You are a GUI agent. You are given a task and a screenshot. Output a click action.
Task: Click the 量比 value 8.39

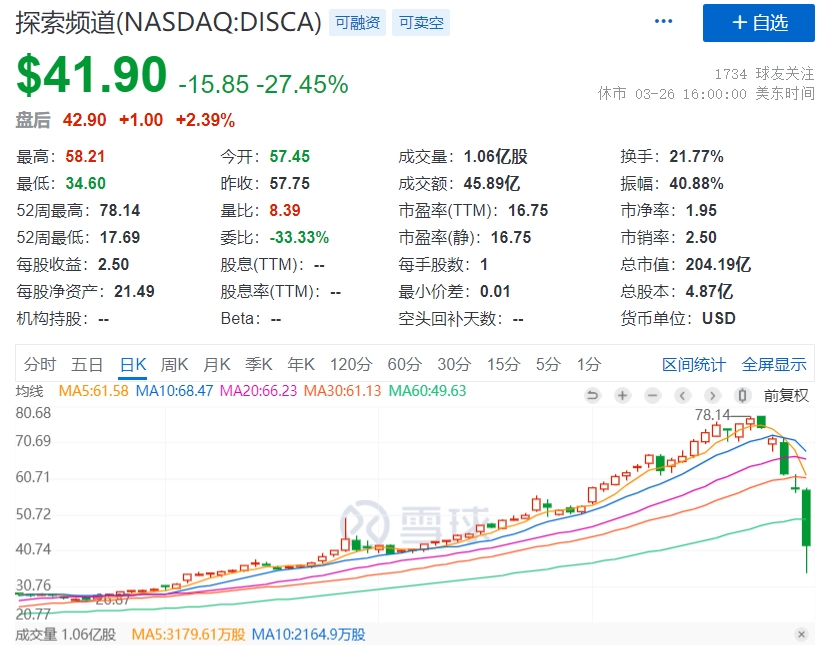285,210
